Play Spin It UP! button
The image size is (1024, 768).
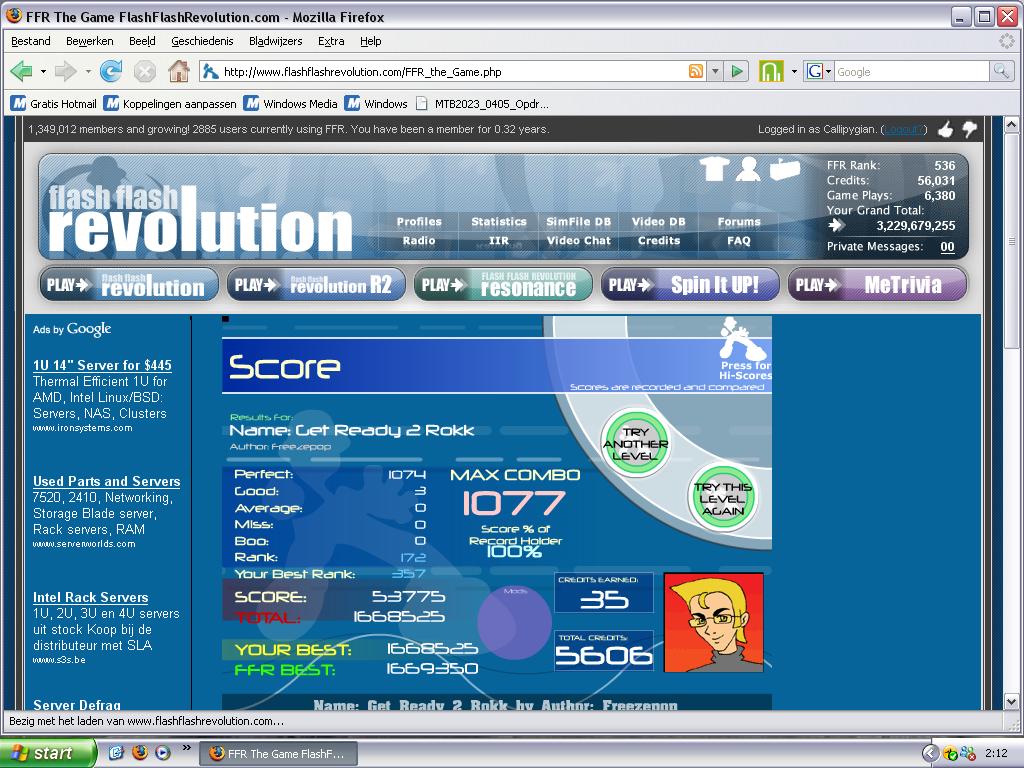click(690, 285)
